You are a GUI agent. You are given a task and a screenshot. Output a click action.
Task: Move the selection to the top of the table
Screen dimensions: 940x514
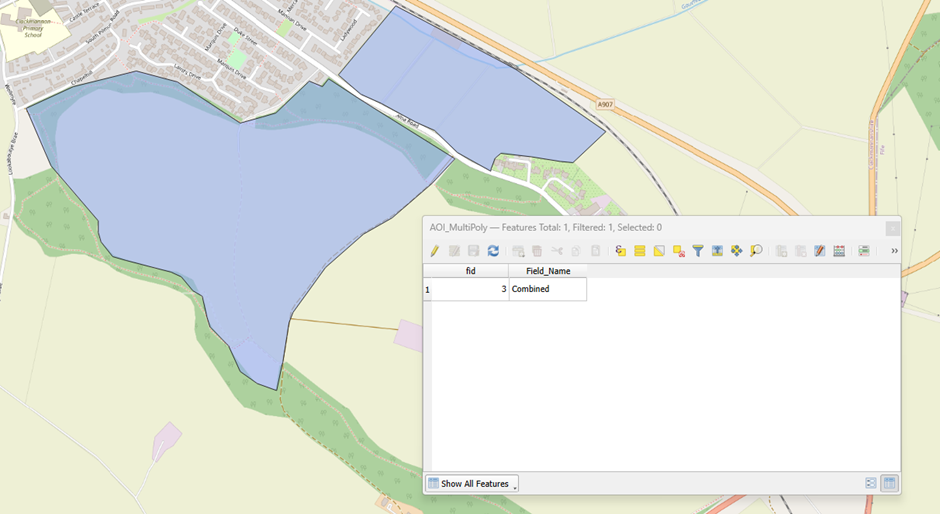717,251
